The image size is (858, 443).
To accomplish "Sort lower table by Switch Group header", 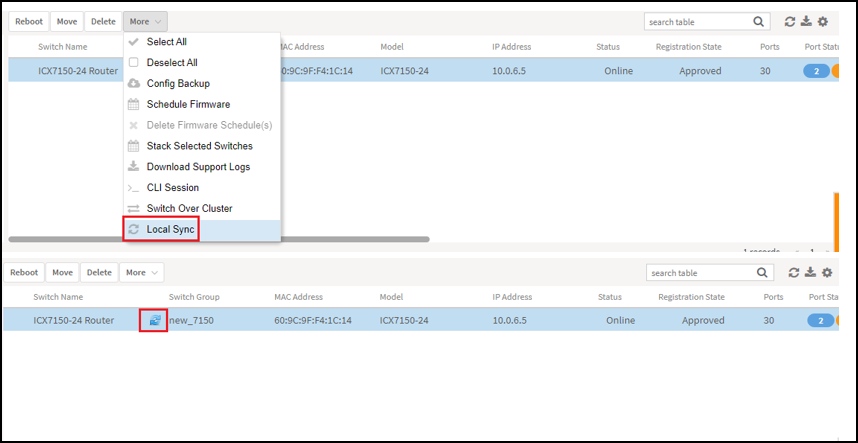I will (x=194, y=297).
